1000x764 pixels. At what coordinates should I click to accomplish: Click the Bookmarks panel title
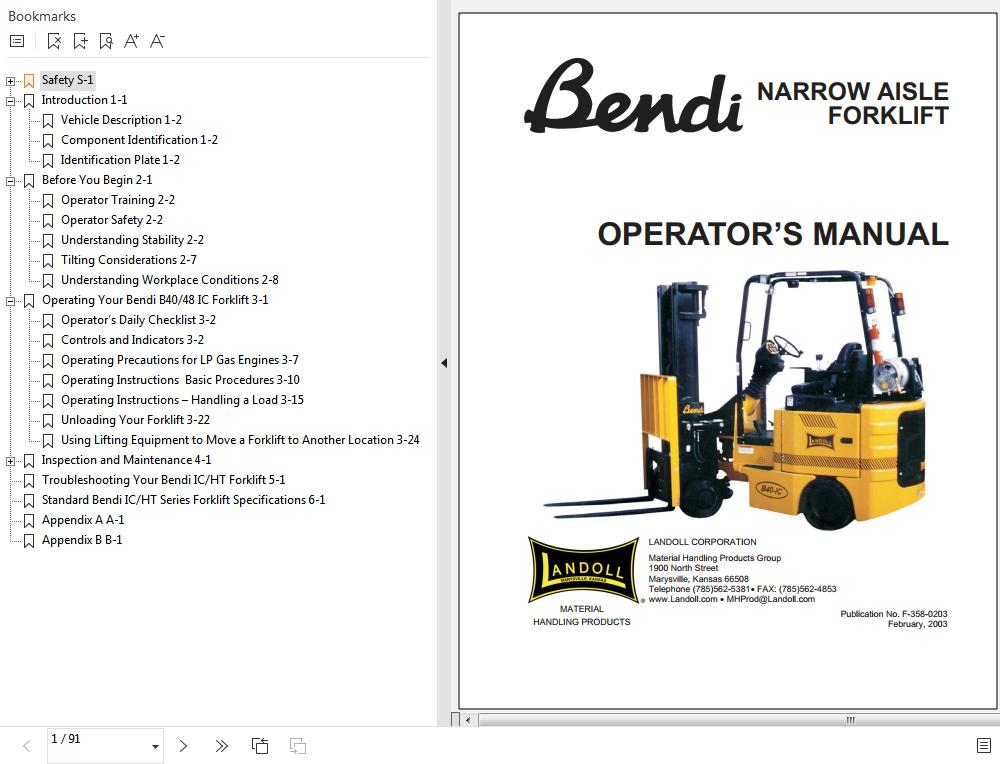click(x=42, y=16)
